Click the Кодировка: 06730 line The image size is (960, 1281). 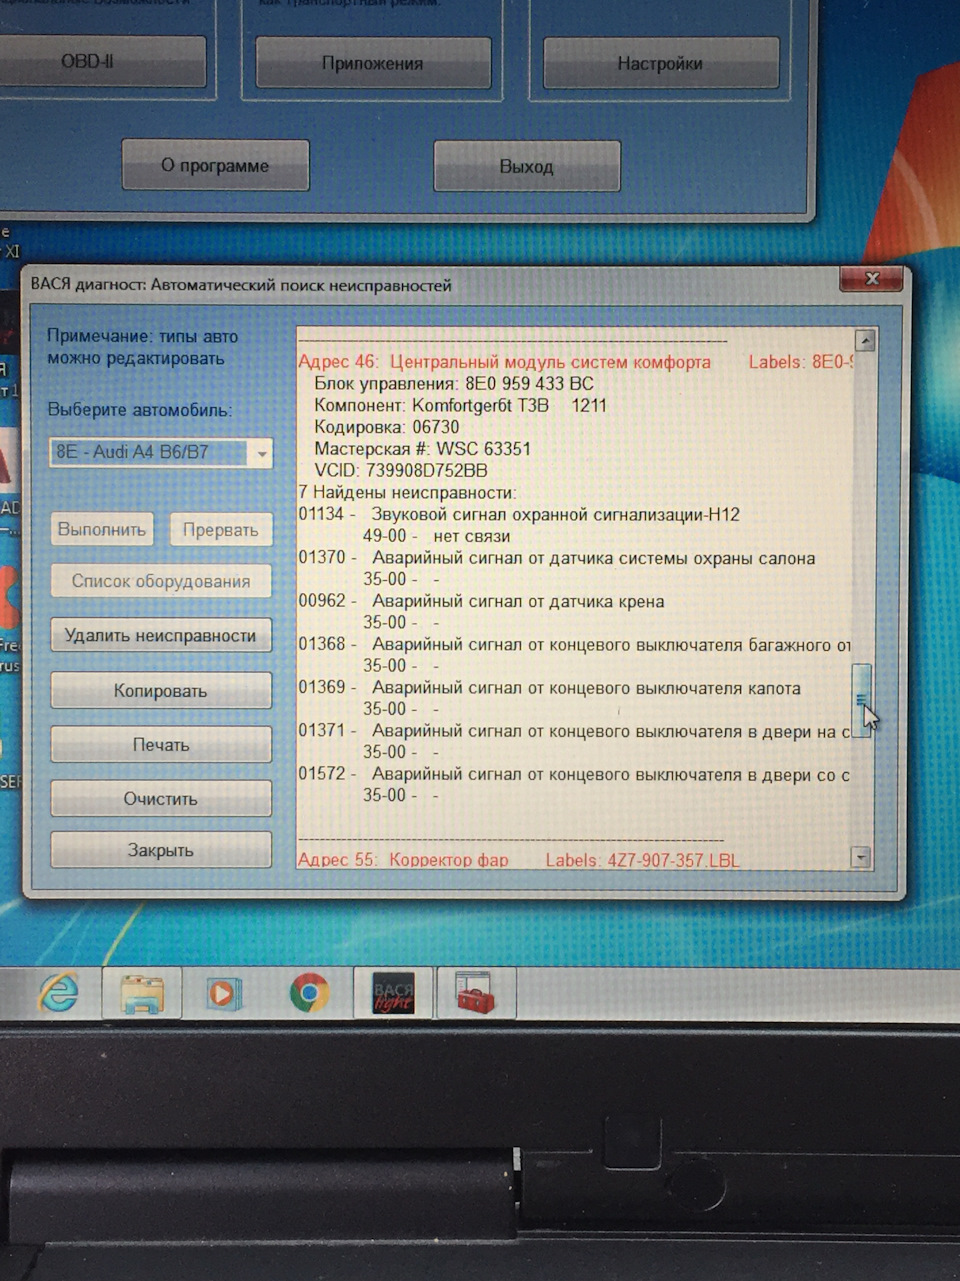pyautogui.click(x=387, y=427)
